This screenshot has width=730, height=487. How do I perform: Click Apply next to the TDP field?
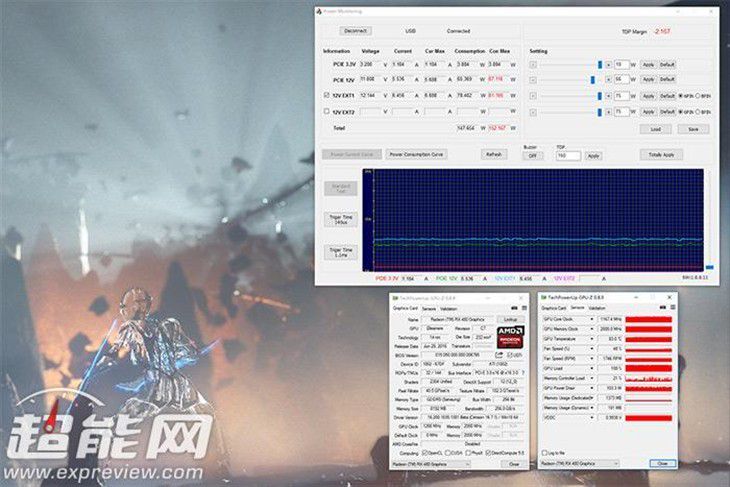coord(593,156)
